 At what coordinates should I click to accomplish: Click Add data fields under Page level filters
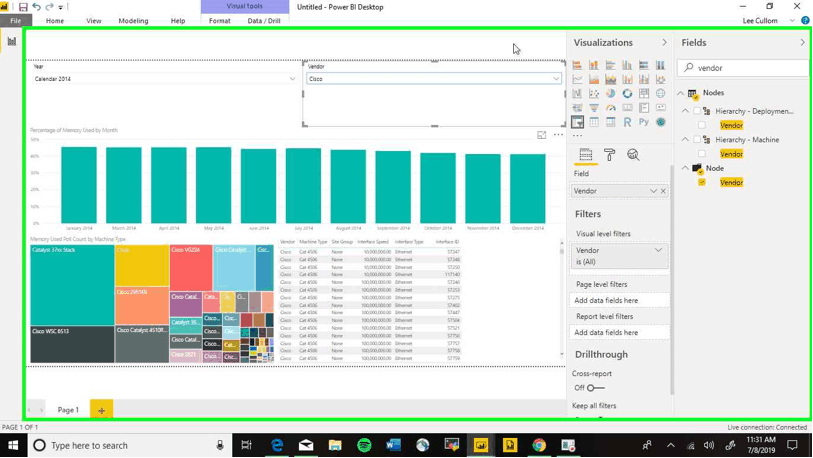tap(620, 300)
